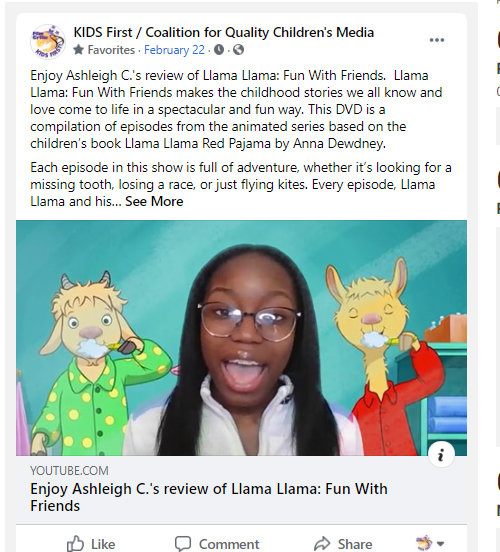Click the Comment button label
The image size is (500, 552).
pos(229,544)
